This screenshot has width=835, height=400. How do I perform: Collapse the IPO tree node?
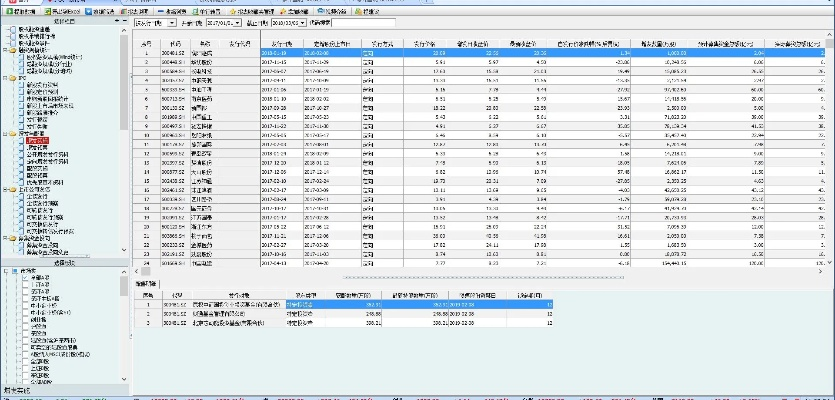click(x=4, y=77)
